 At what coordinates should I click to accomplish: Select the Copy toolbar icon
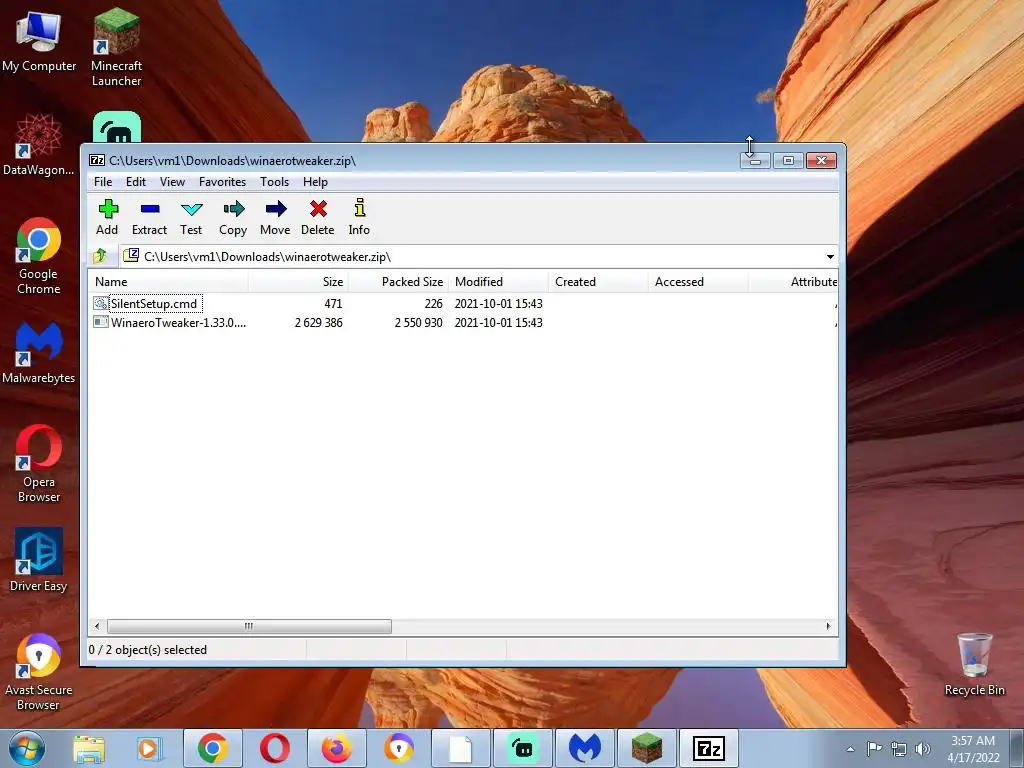tap(233, 217)
